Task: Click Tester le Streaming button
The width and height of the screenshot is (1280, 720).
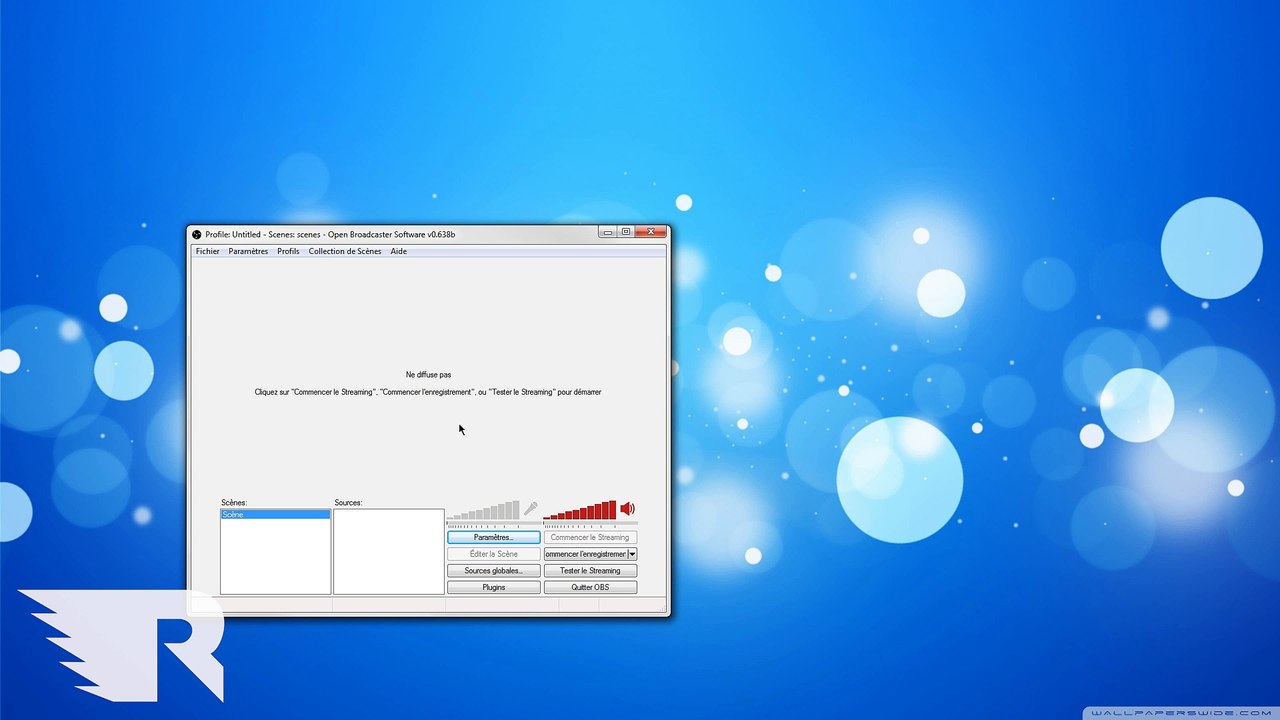Action: 590,571
